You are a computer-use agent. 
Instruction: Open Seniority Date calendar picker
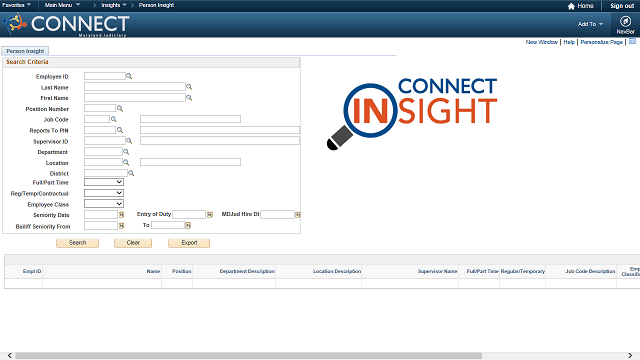click(x=121, y=215)
